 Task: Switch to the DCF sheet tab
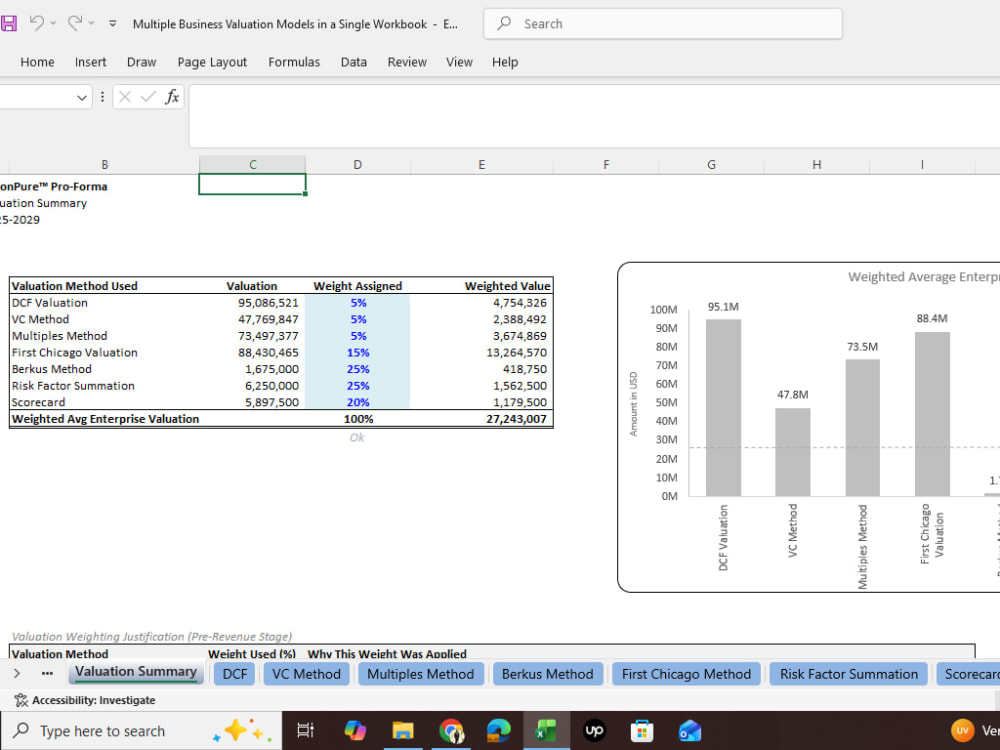tap(235, 674)
